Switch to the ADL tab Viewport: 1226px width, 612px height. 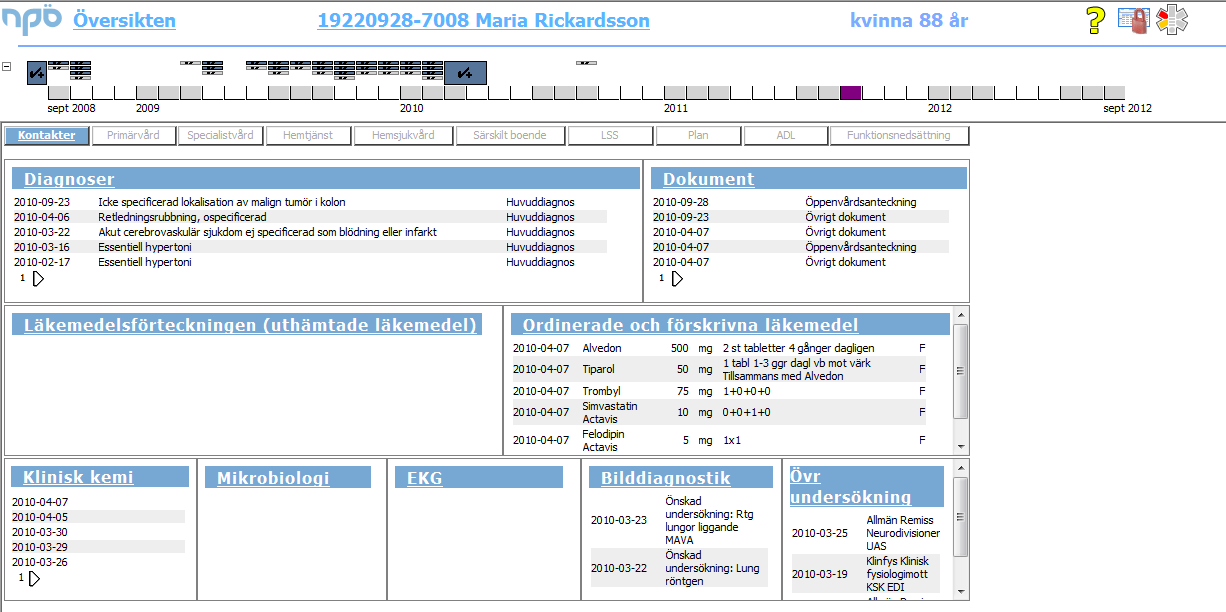(785, 135)
